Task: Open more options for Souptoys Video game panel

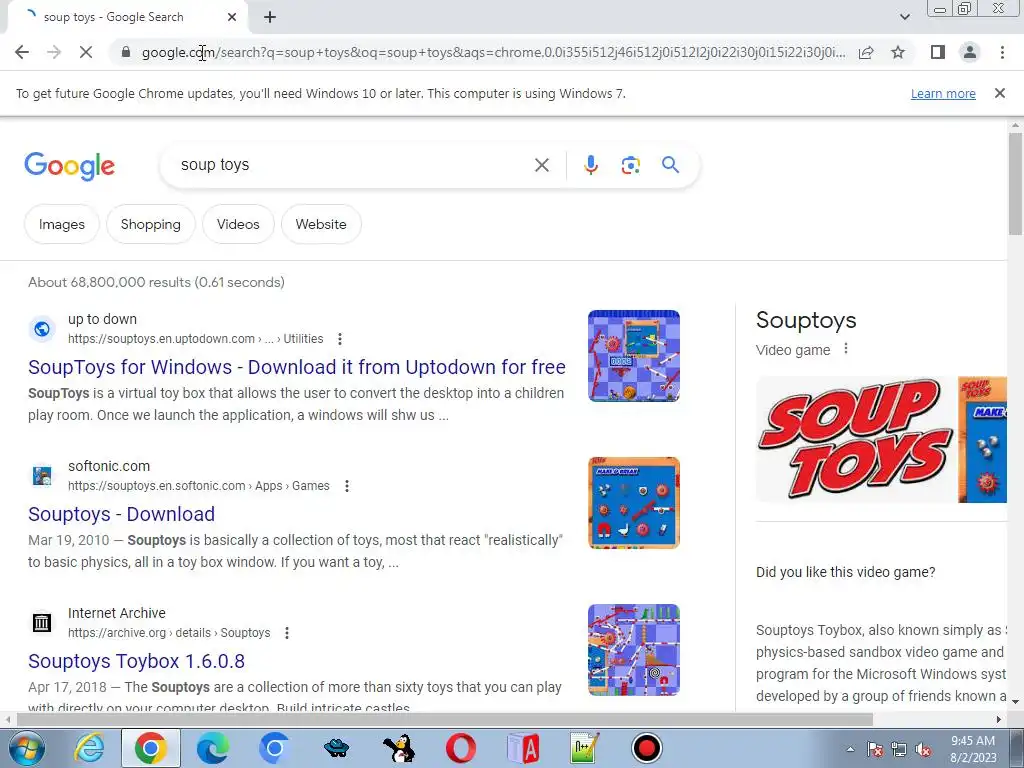Action: (x=846, y=349)
